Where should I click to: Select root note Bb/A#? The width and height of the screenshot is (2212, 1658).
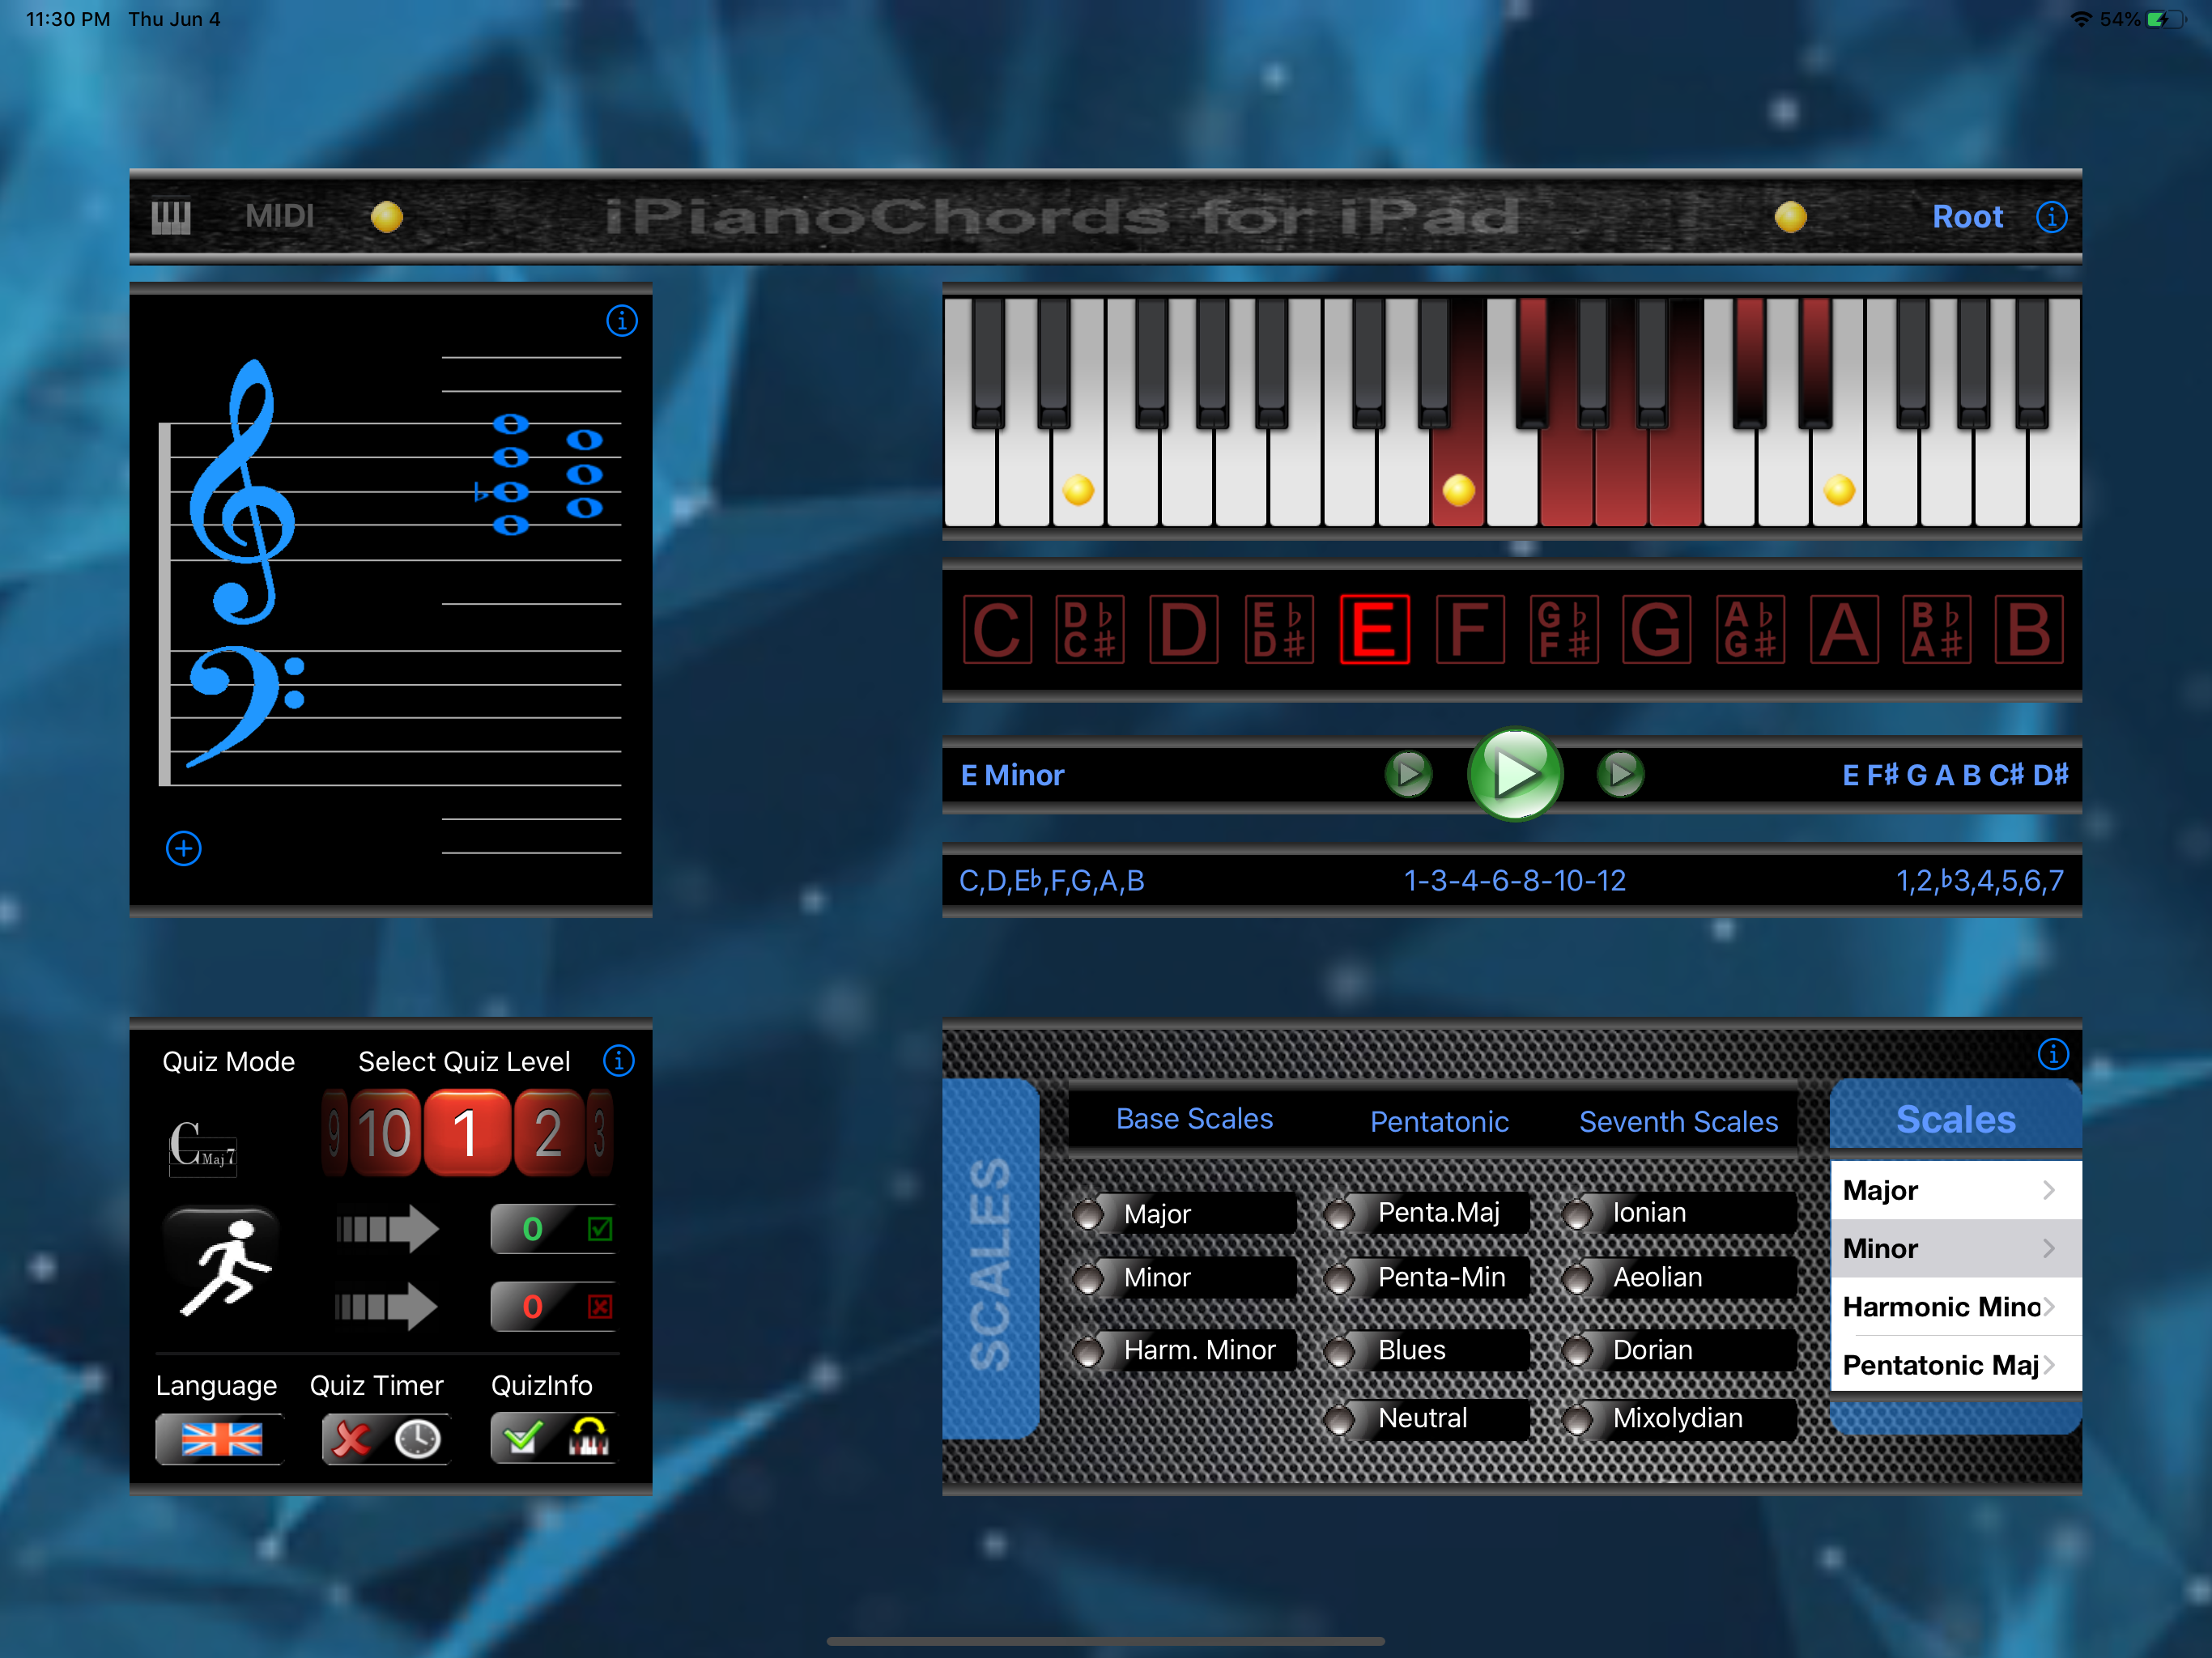pyautogui.click(x=1938, y=629)
